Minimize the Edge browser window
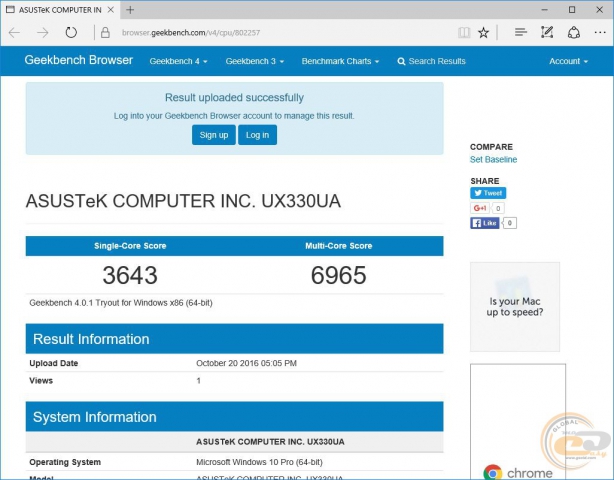 (x=544, y=10)
